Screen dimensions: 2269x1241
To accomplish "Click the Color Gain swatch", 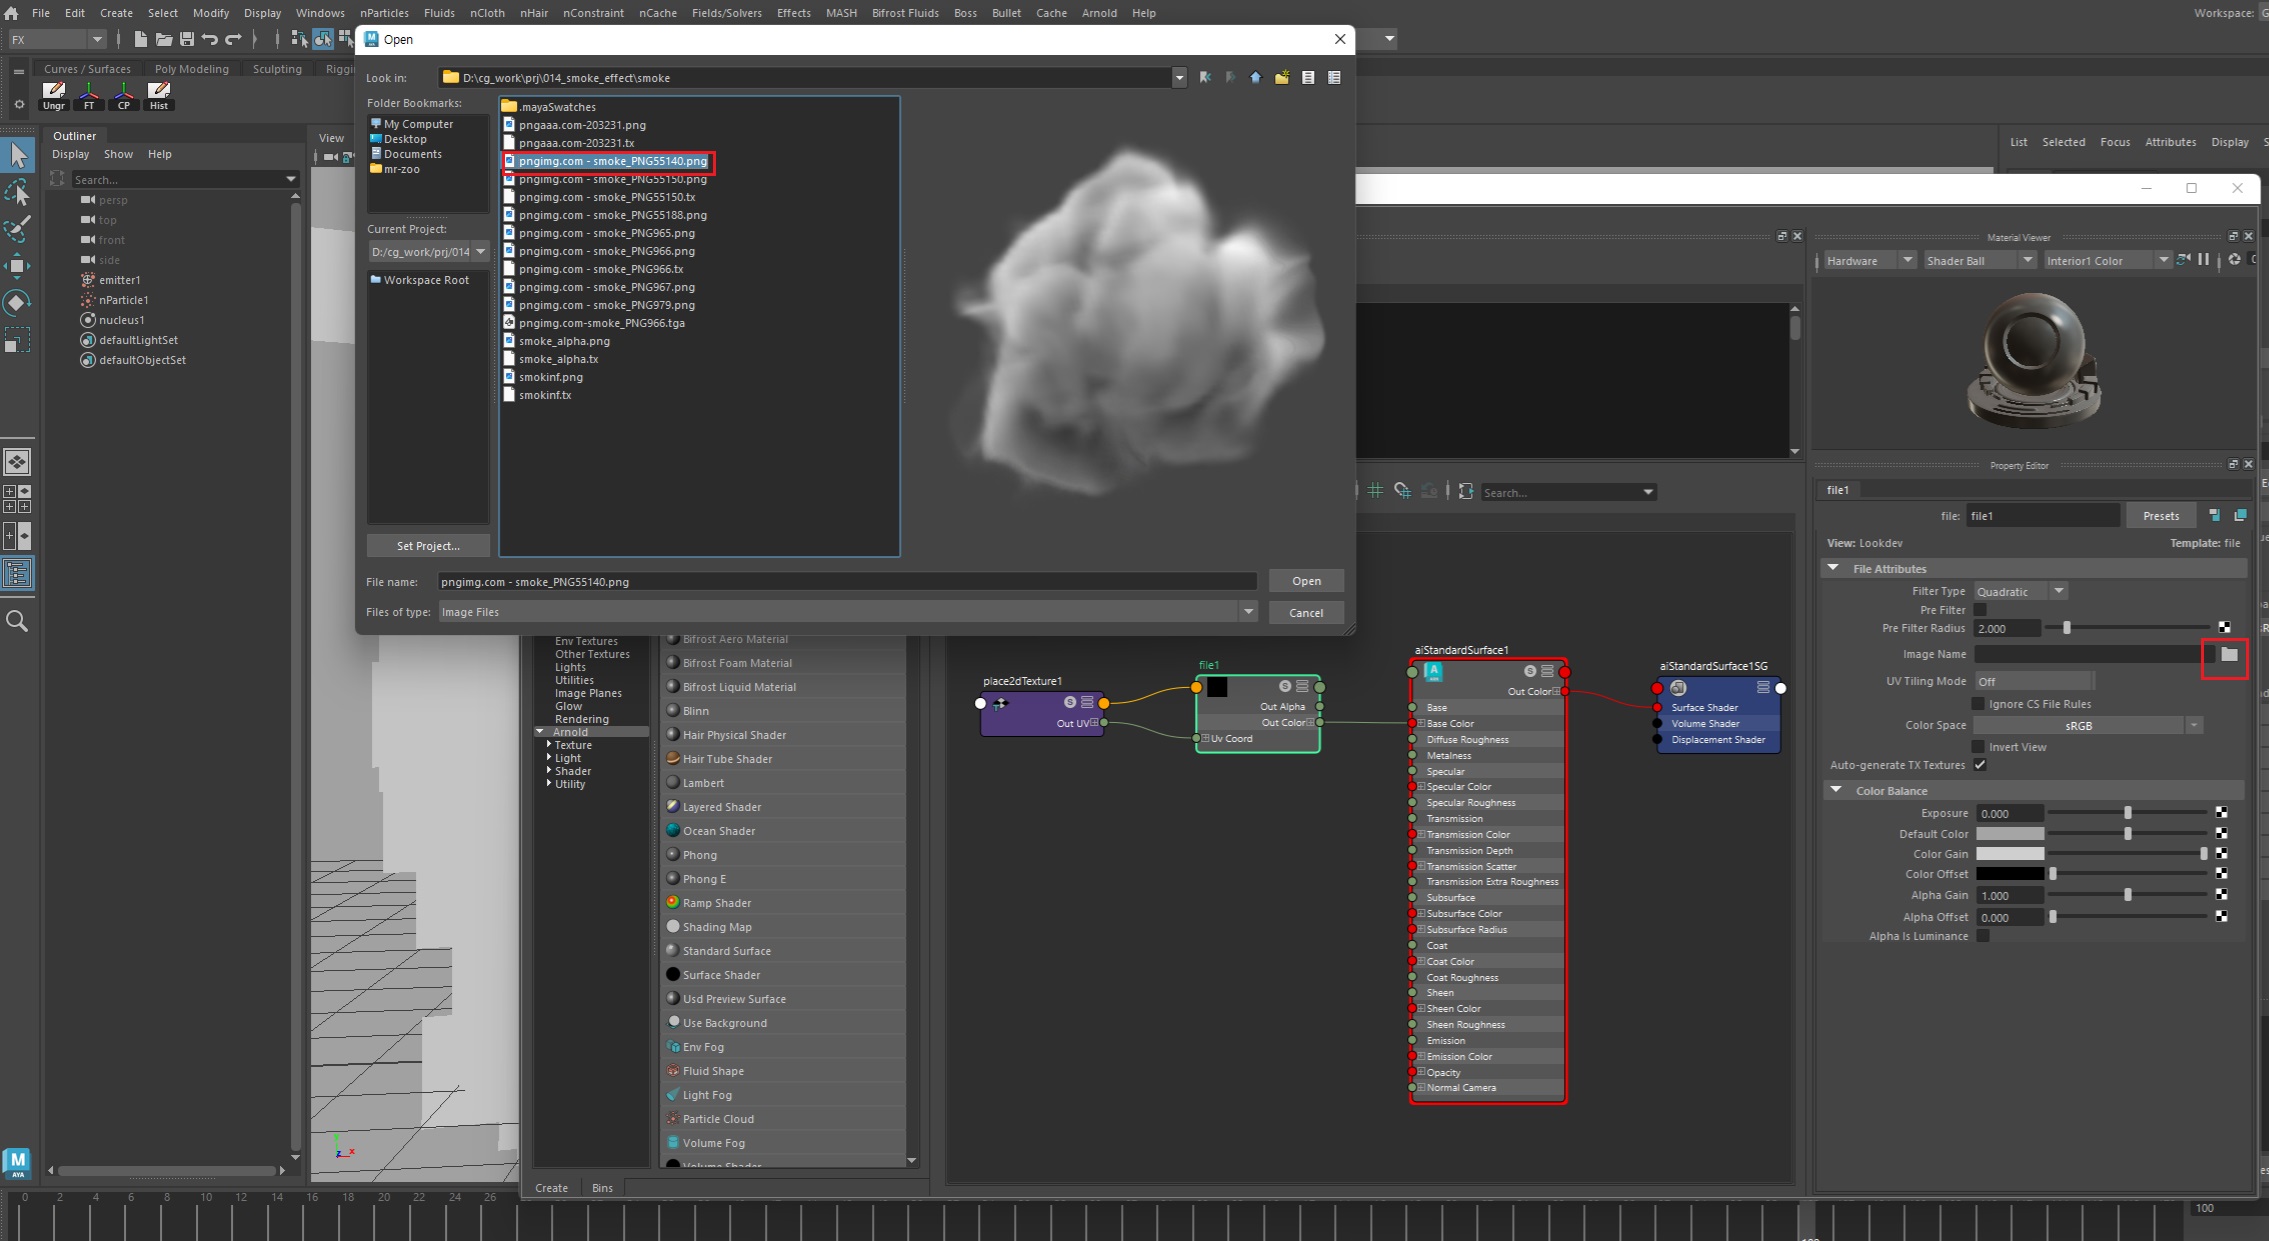I will [x=2010, y=854].
